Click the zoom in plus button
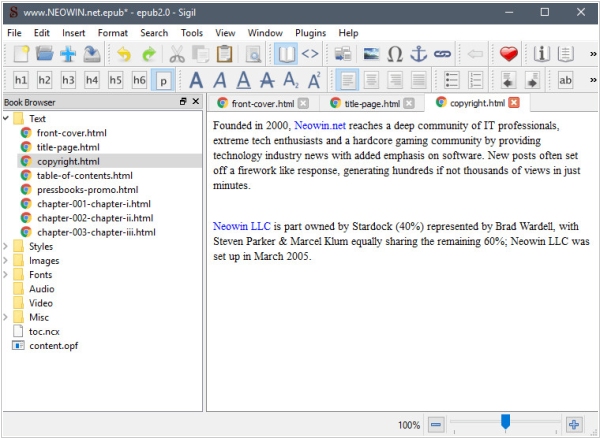The image size is (600, 438). coord(574,425)
